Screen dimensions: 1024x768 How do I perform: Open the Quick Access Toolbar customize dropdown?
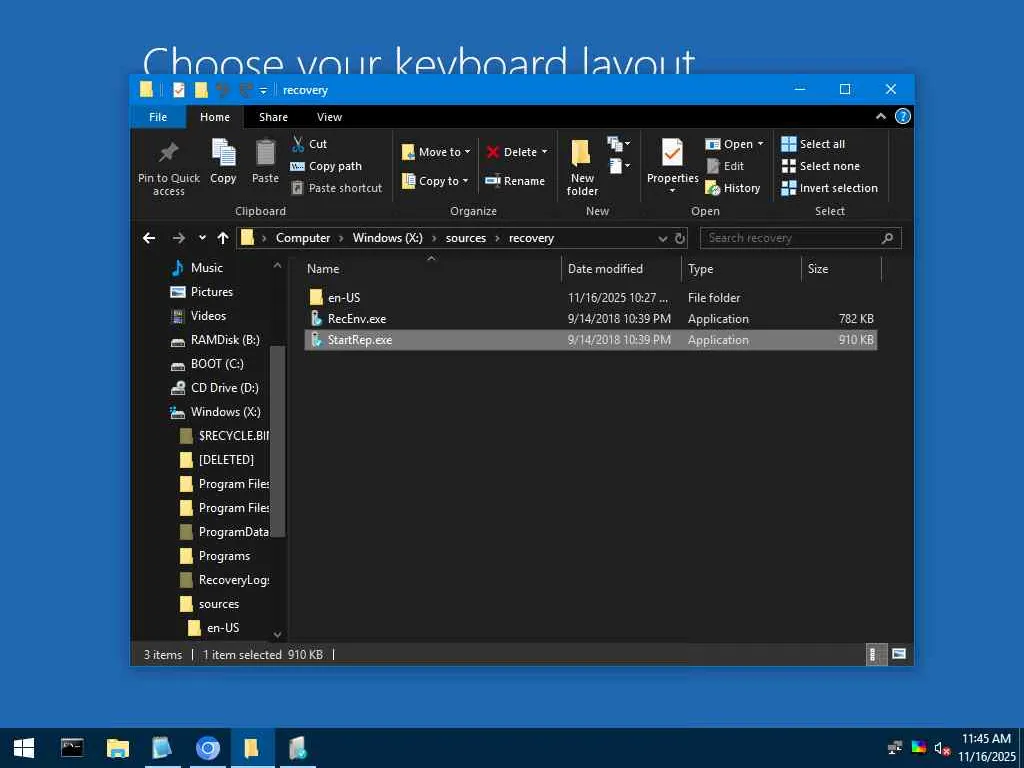[x=263, y=91]
